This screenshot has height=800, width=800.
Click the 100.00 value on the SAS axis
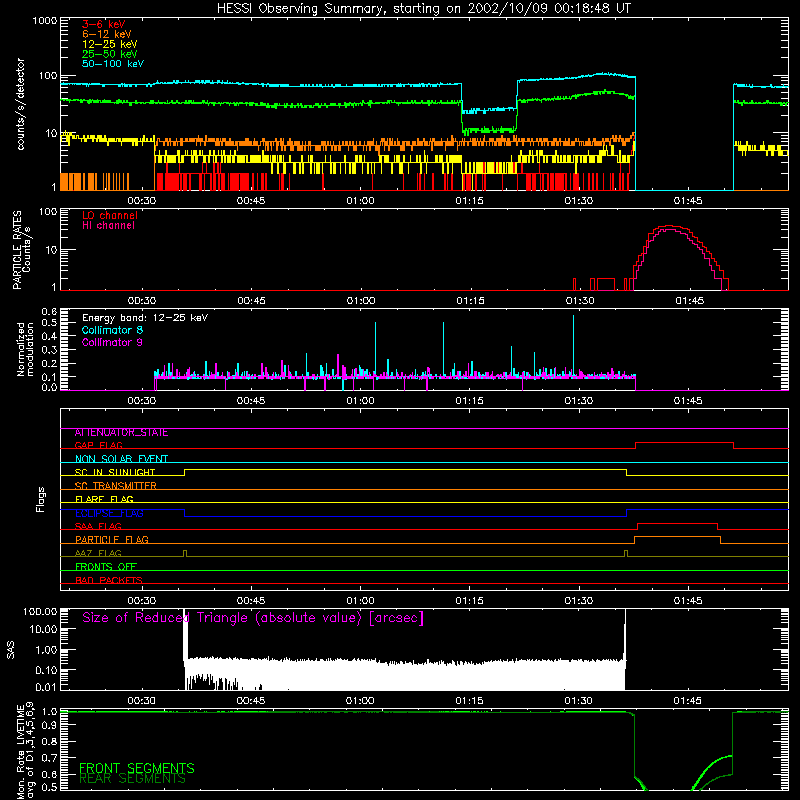click(40, 612)
